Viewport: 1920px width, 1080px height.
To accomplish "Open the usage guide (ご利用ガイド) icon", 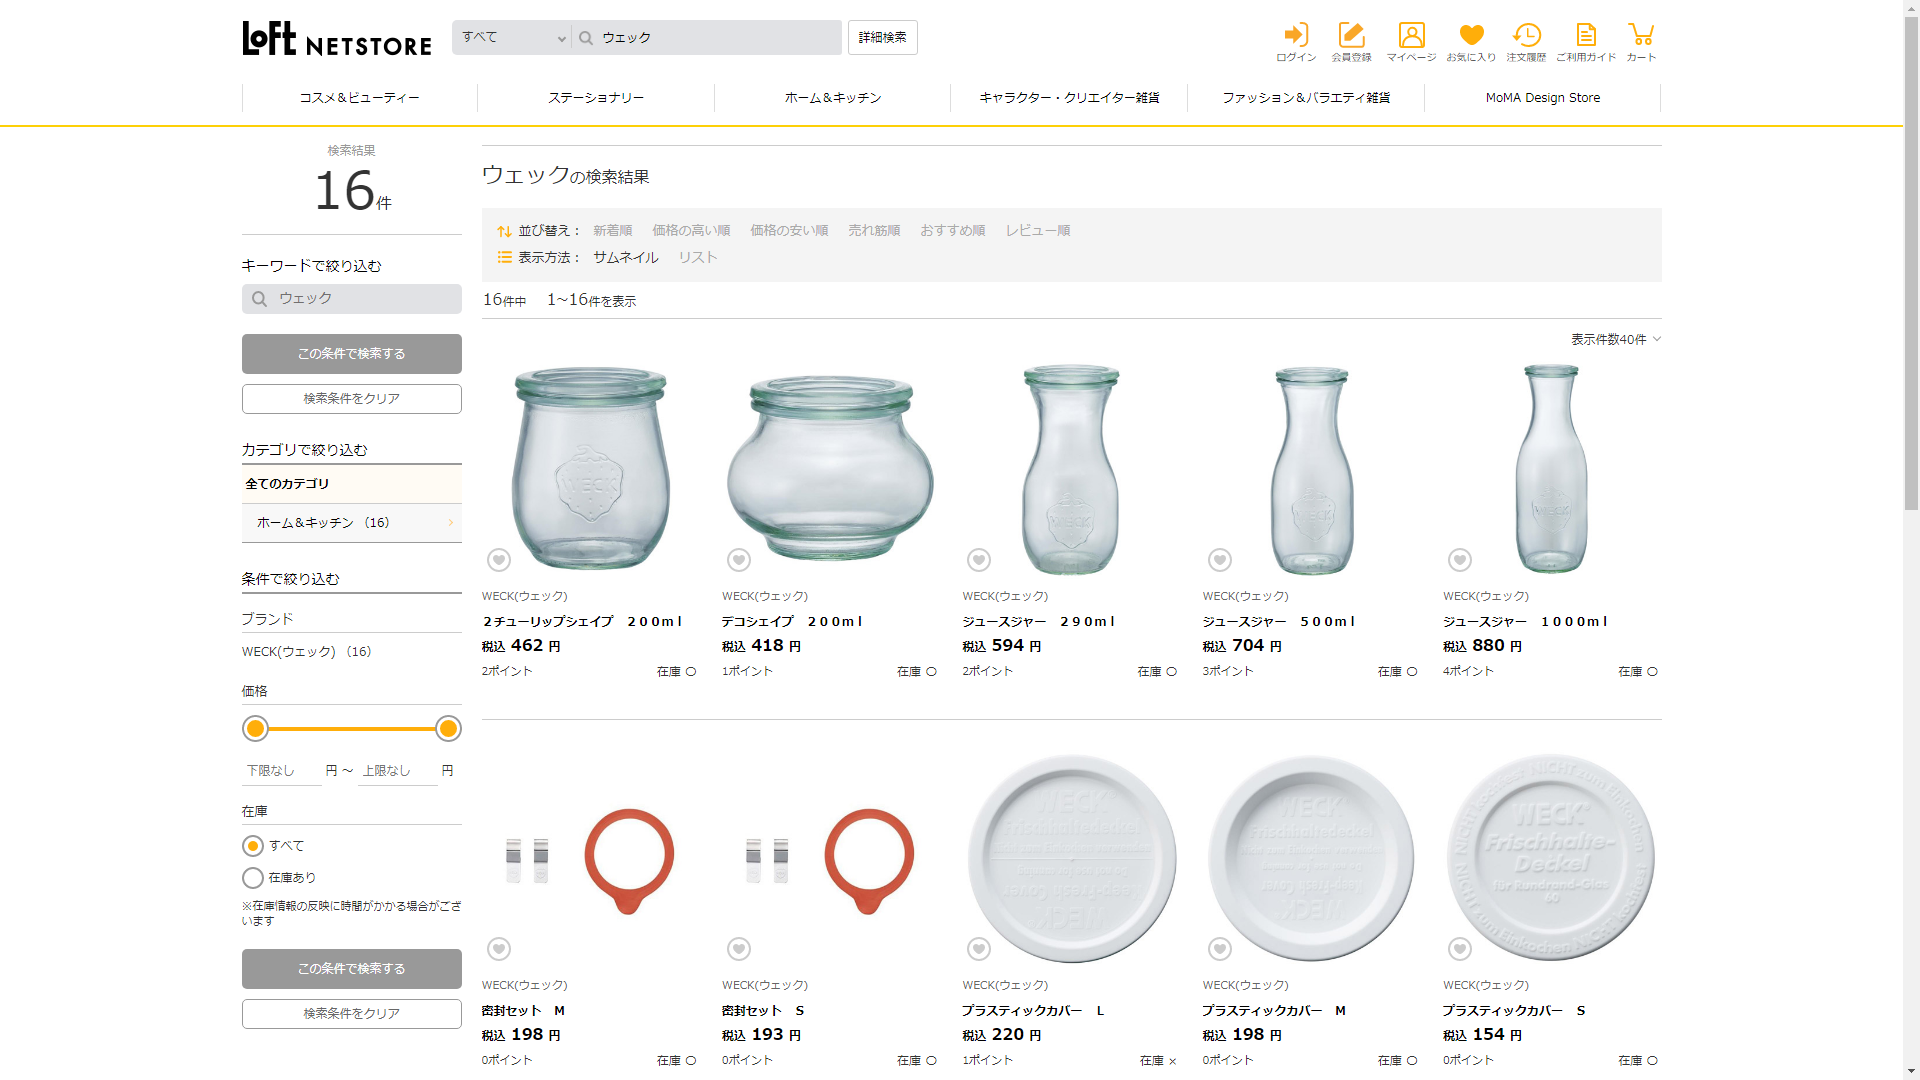I will 1585,41.
